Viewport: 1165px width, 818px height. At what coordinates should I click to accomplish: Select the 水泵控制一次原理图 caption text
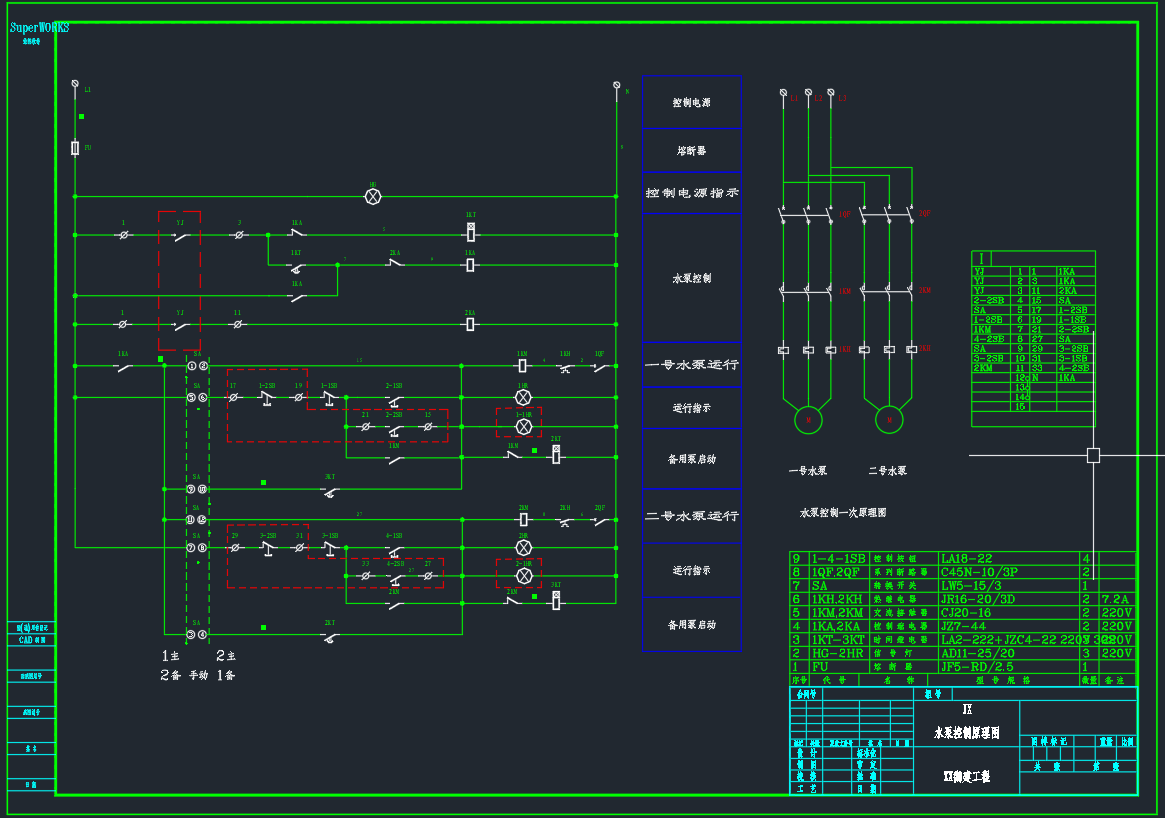(x=842, y=513)
